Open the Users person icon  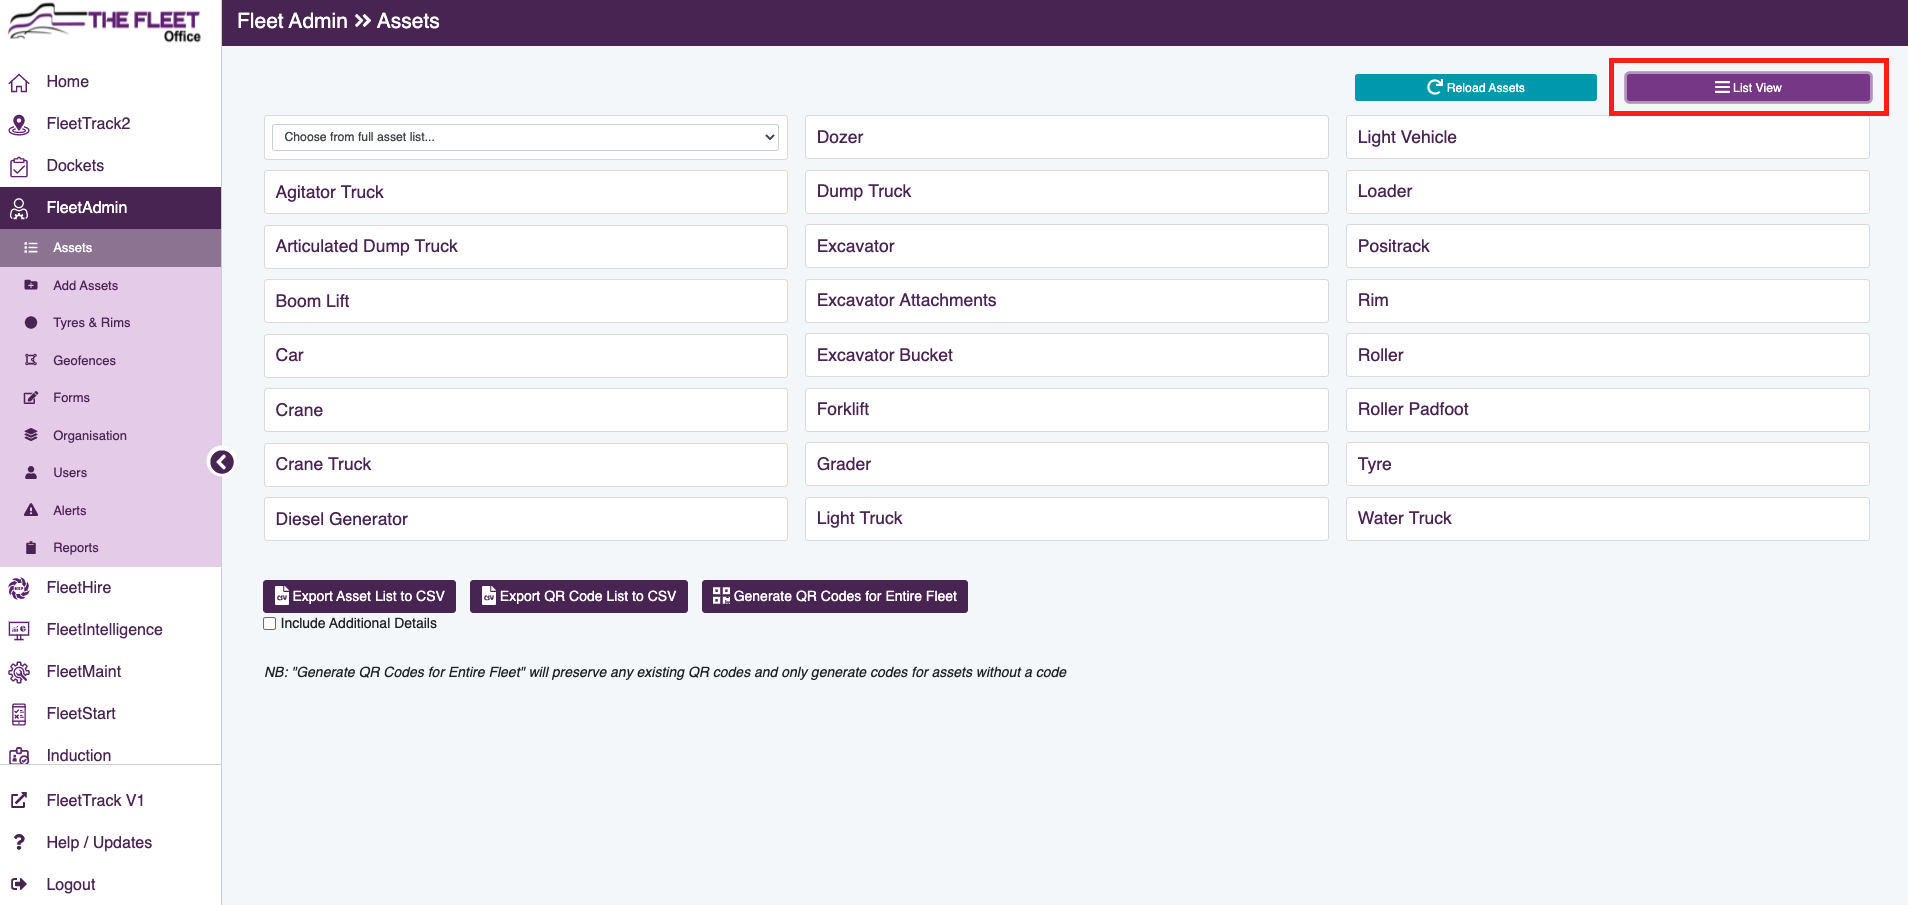[x=33, y=472]
